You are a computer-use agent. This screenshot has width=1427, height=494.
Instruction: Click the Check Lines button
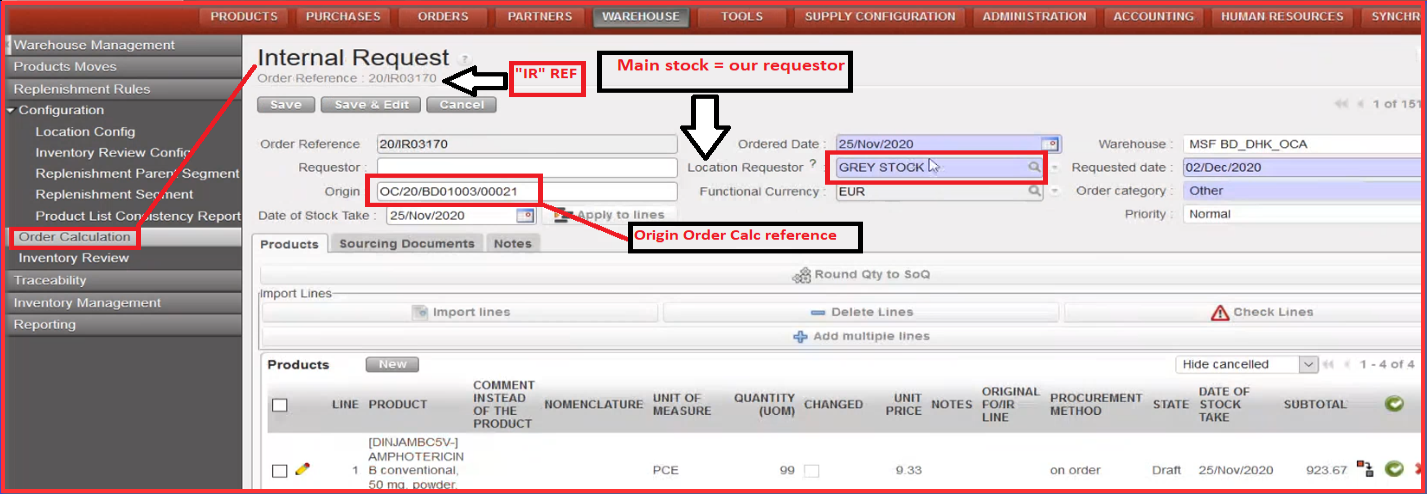1262,312
